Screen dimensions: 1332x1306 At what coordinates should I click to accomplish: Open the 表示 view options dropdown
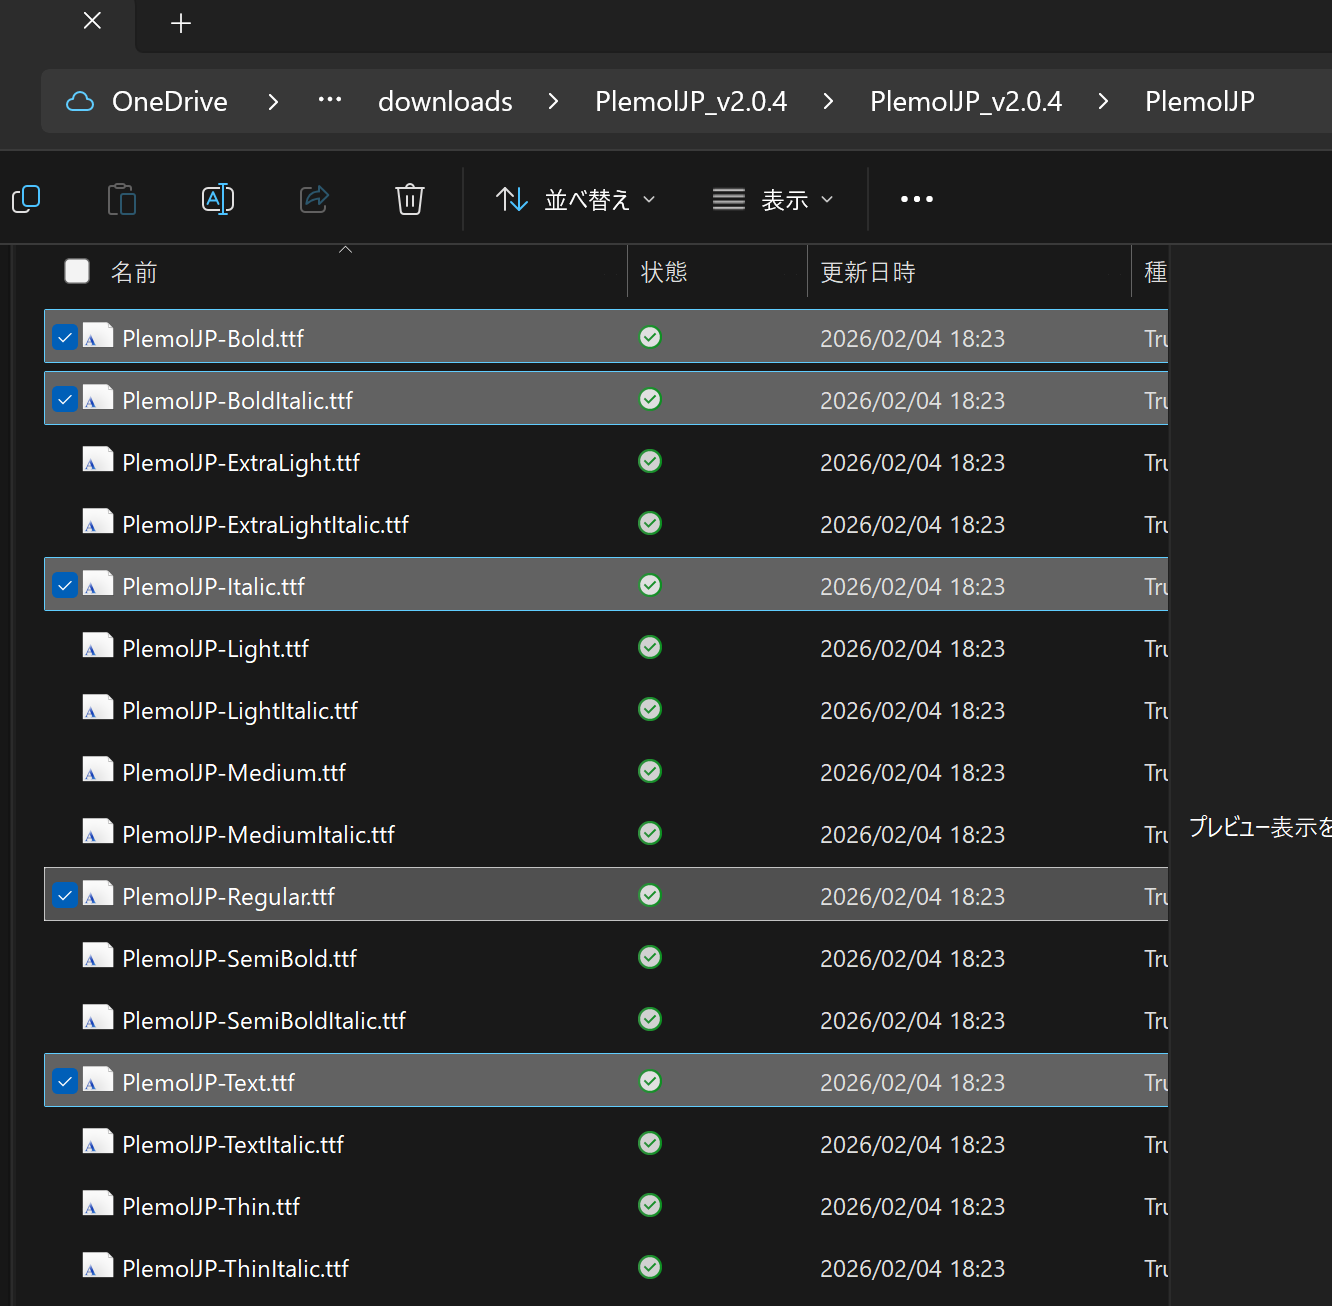tap(773, 199)
